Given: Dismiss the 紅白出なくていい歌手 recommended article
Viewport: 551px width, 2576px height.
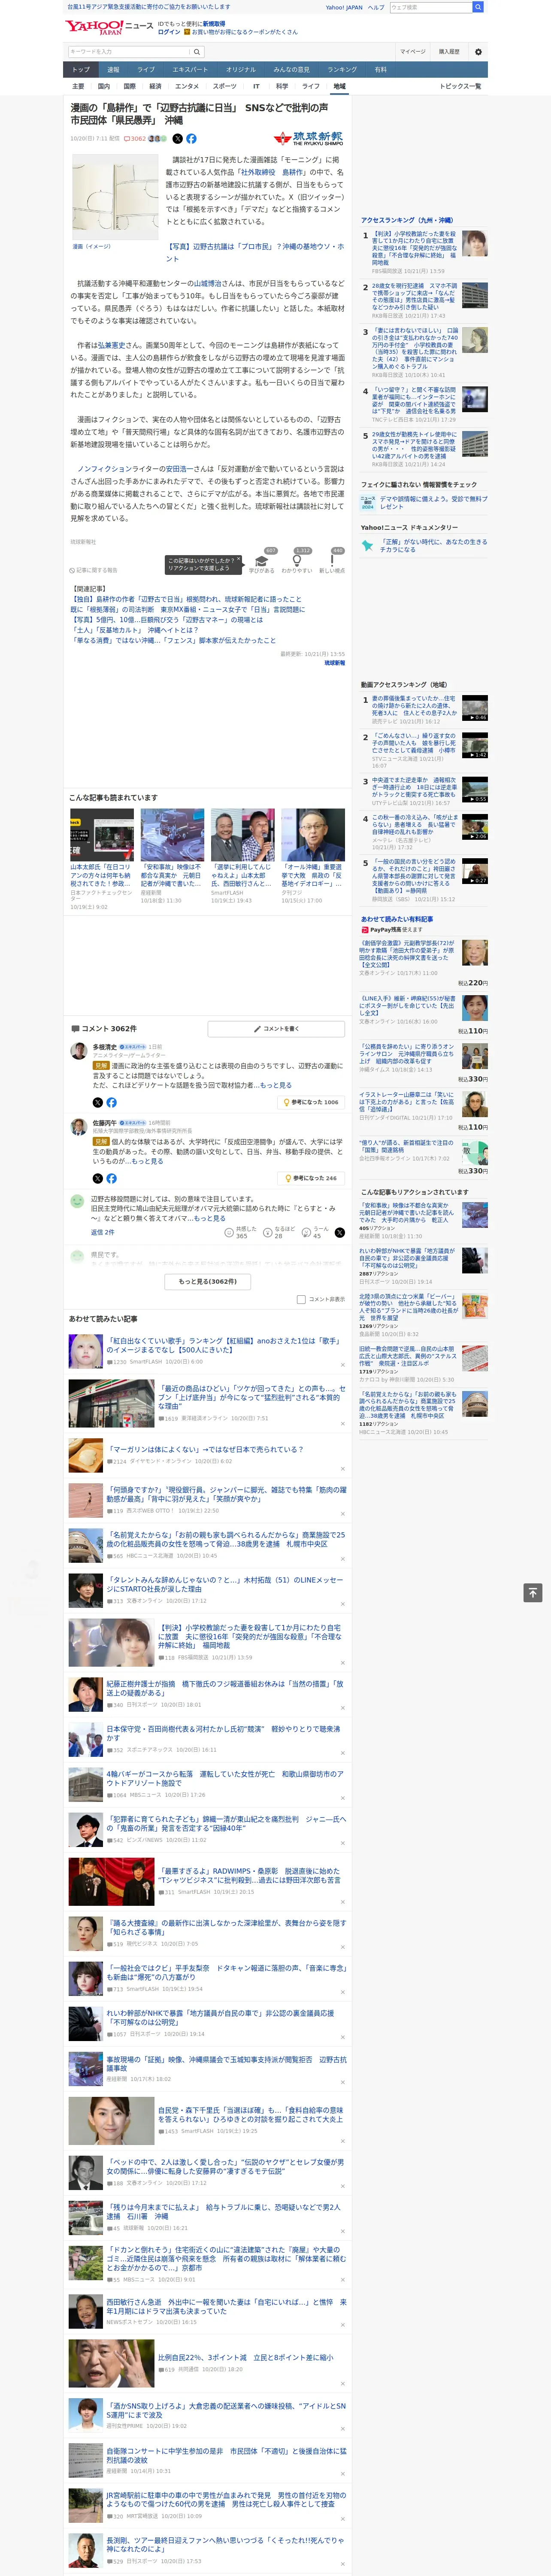Looking at the screenshot, I should pyautogui.click(x=343, y=1364).
